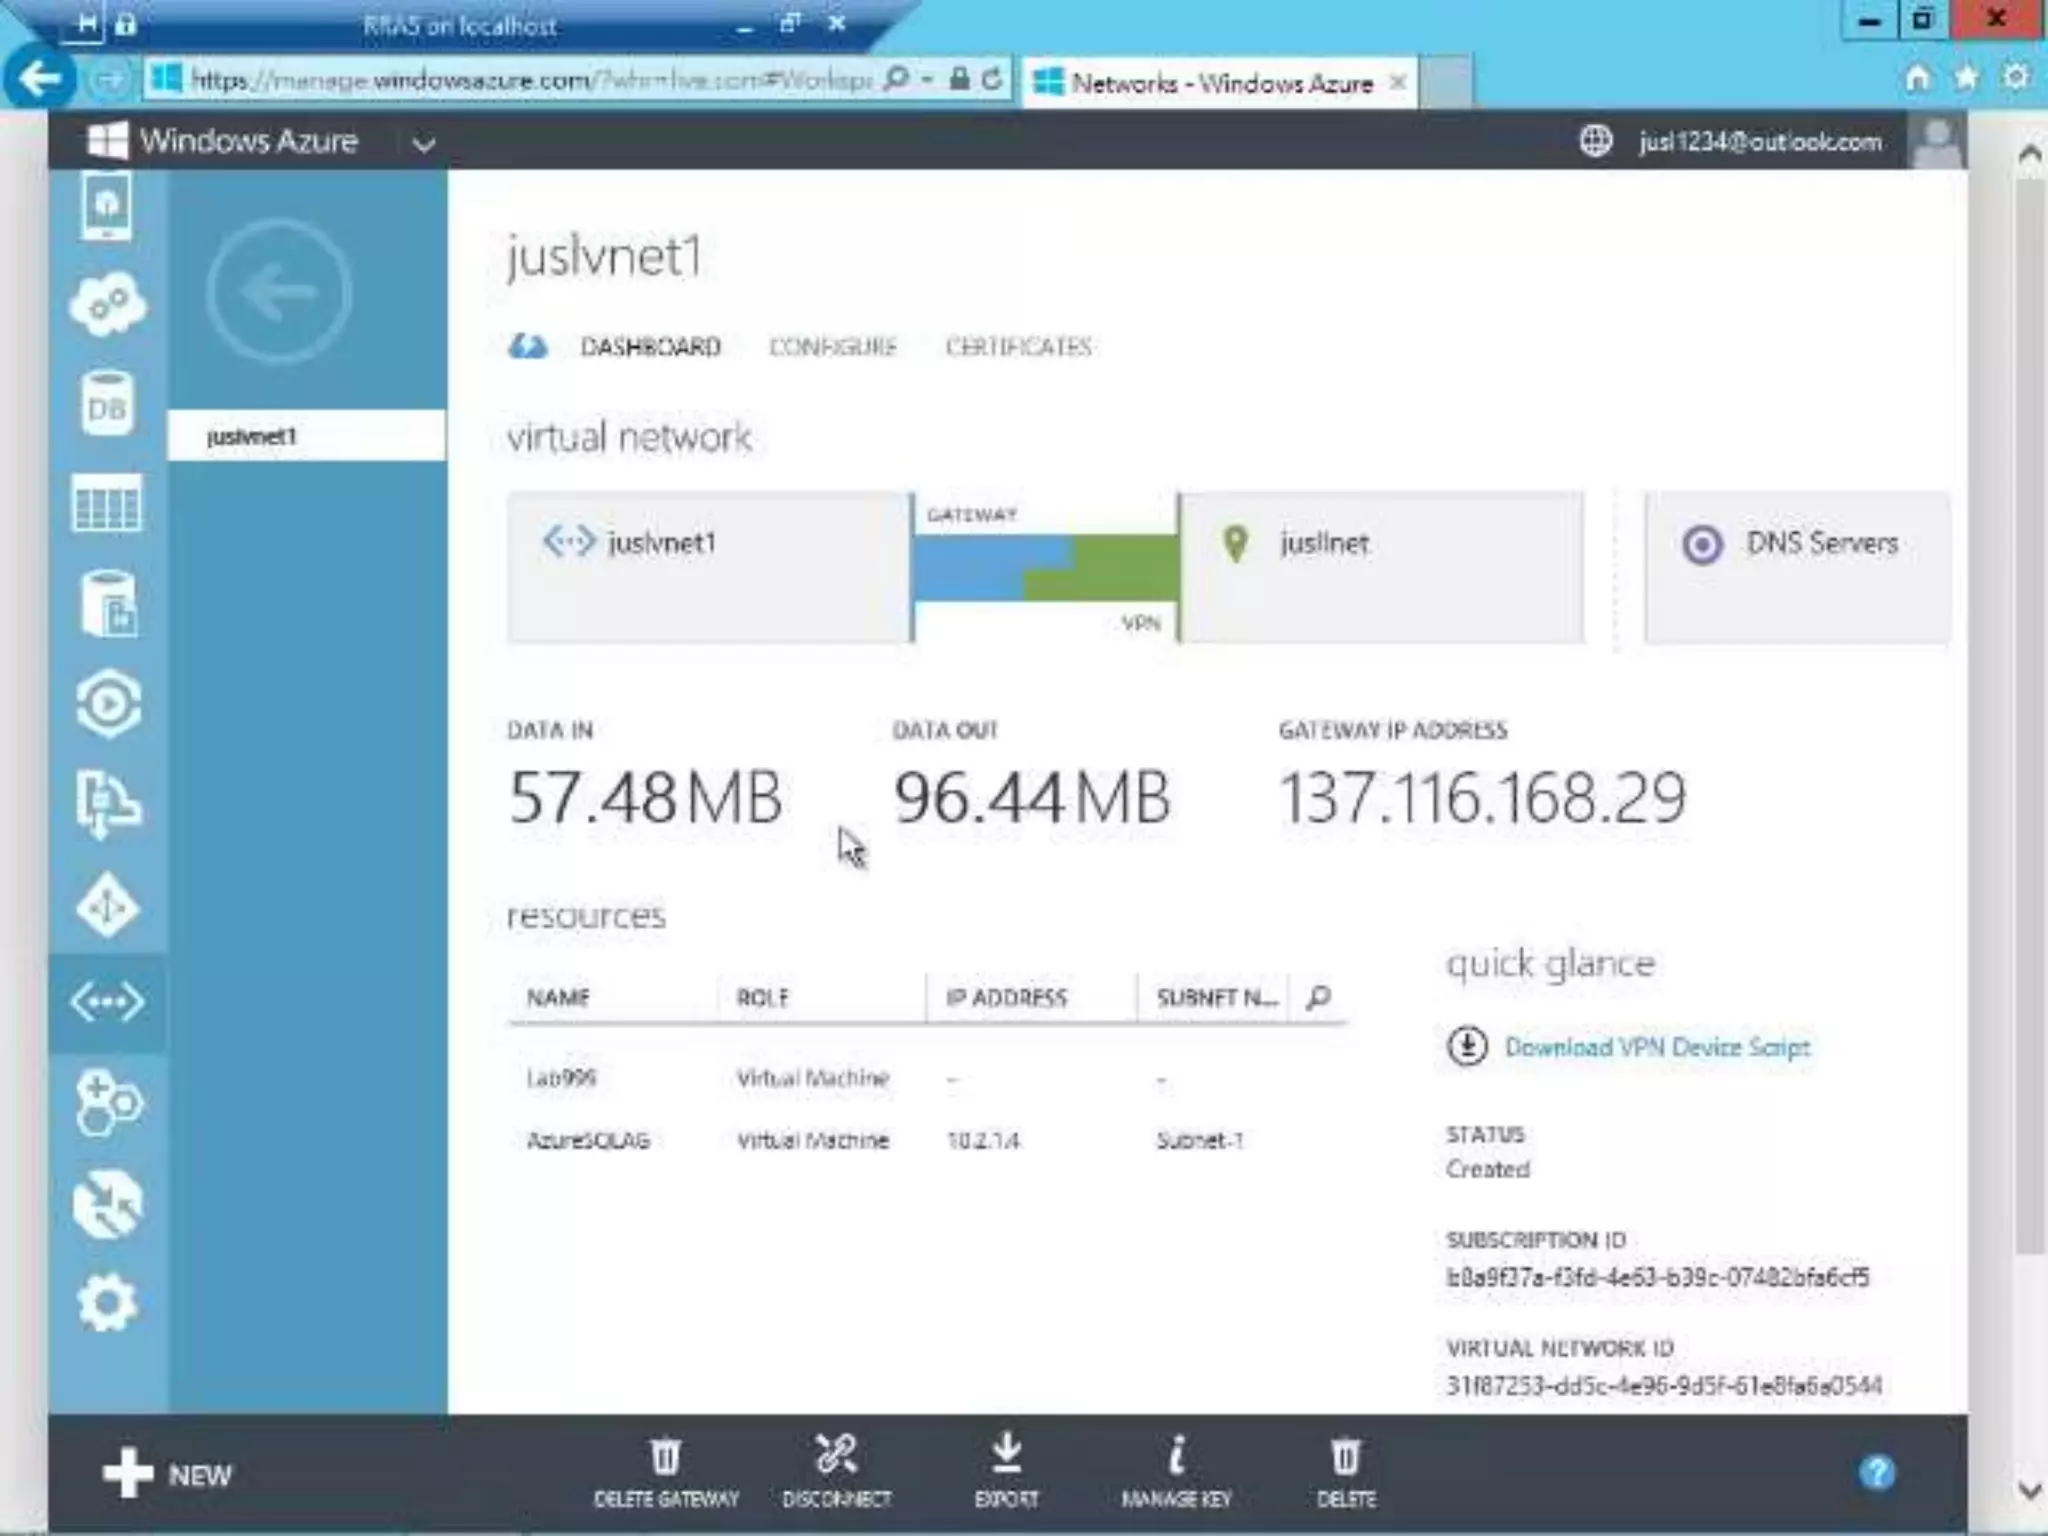Screen dimensions: 2048x1536
Task: Open a new browser tab
Action: click(x=1446, y=82)
